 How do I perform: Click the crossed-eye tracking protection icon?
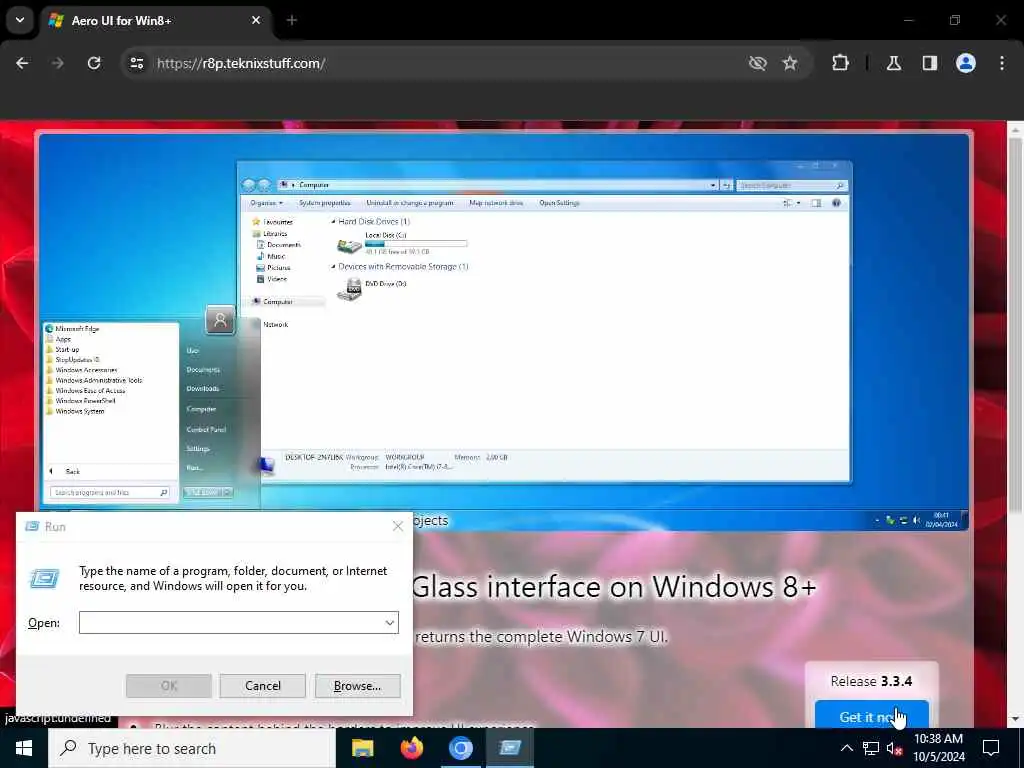click(758, 63)
